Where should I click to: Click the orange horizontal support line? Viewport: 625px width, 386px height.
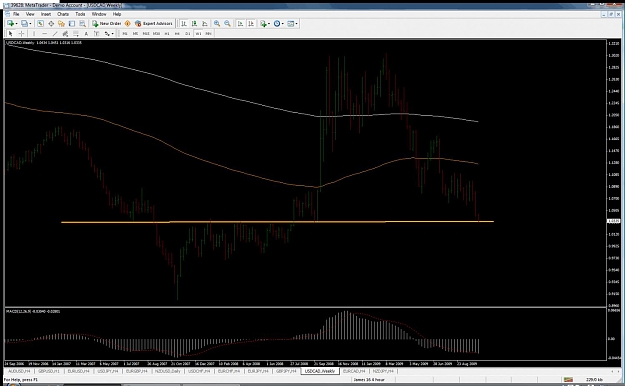277,222
